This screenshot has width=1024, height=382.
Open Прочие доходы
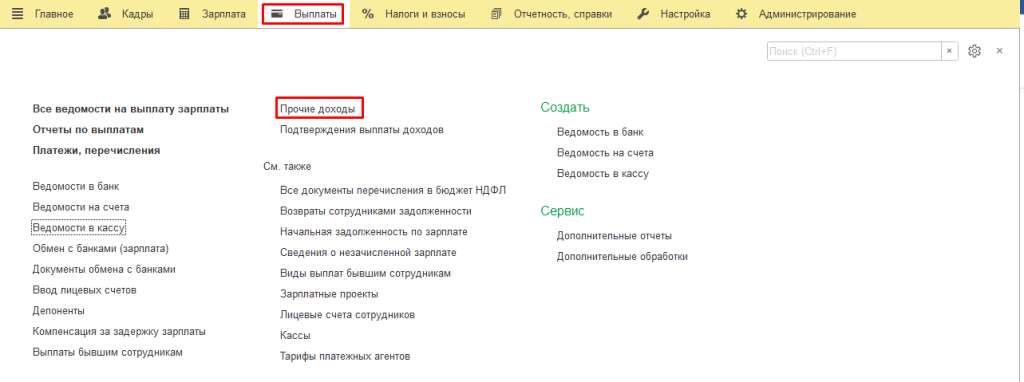317,109
